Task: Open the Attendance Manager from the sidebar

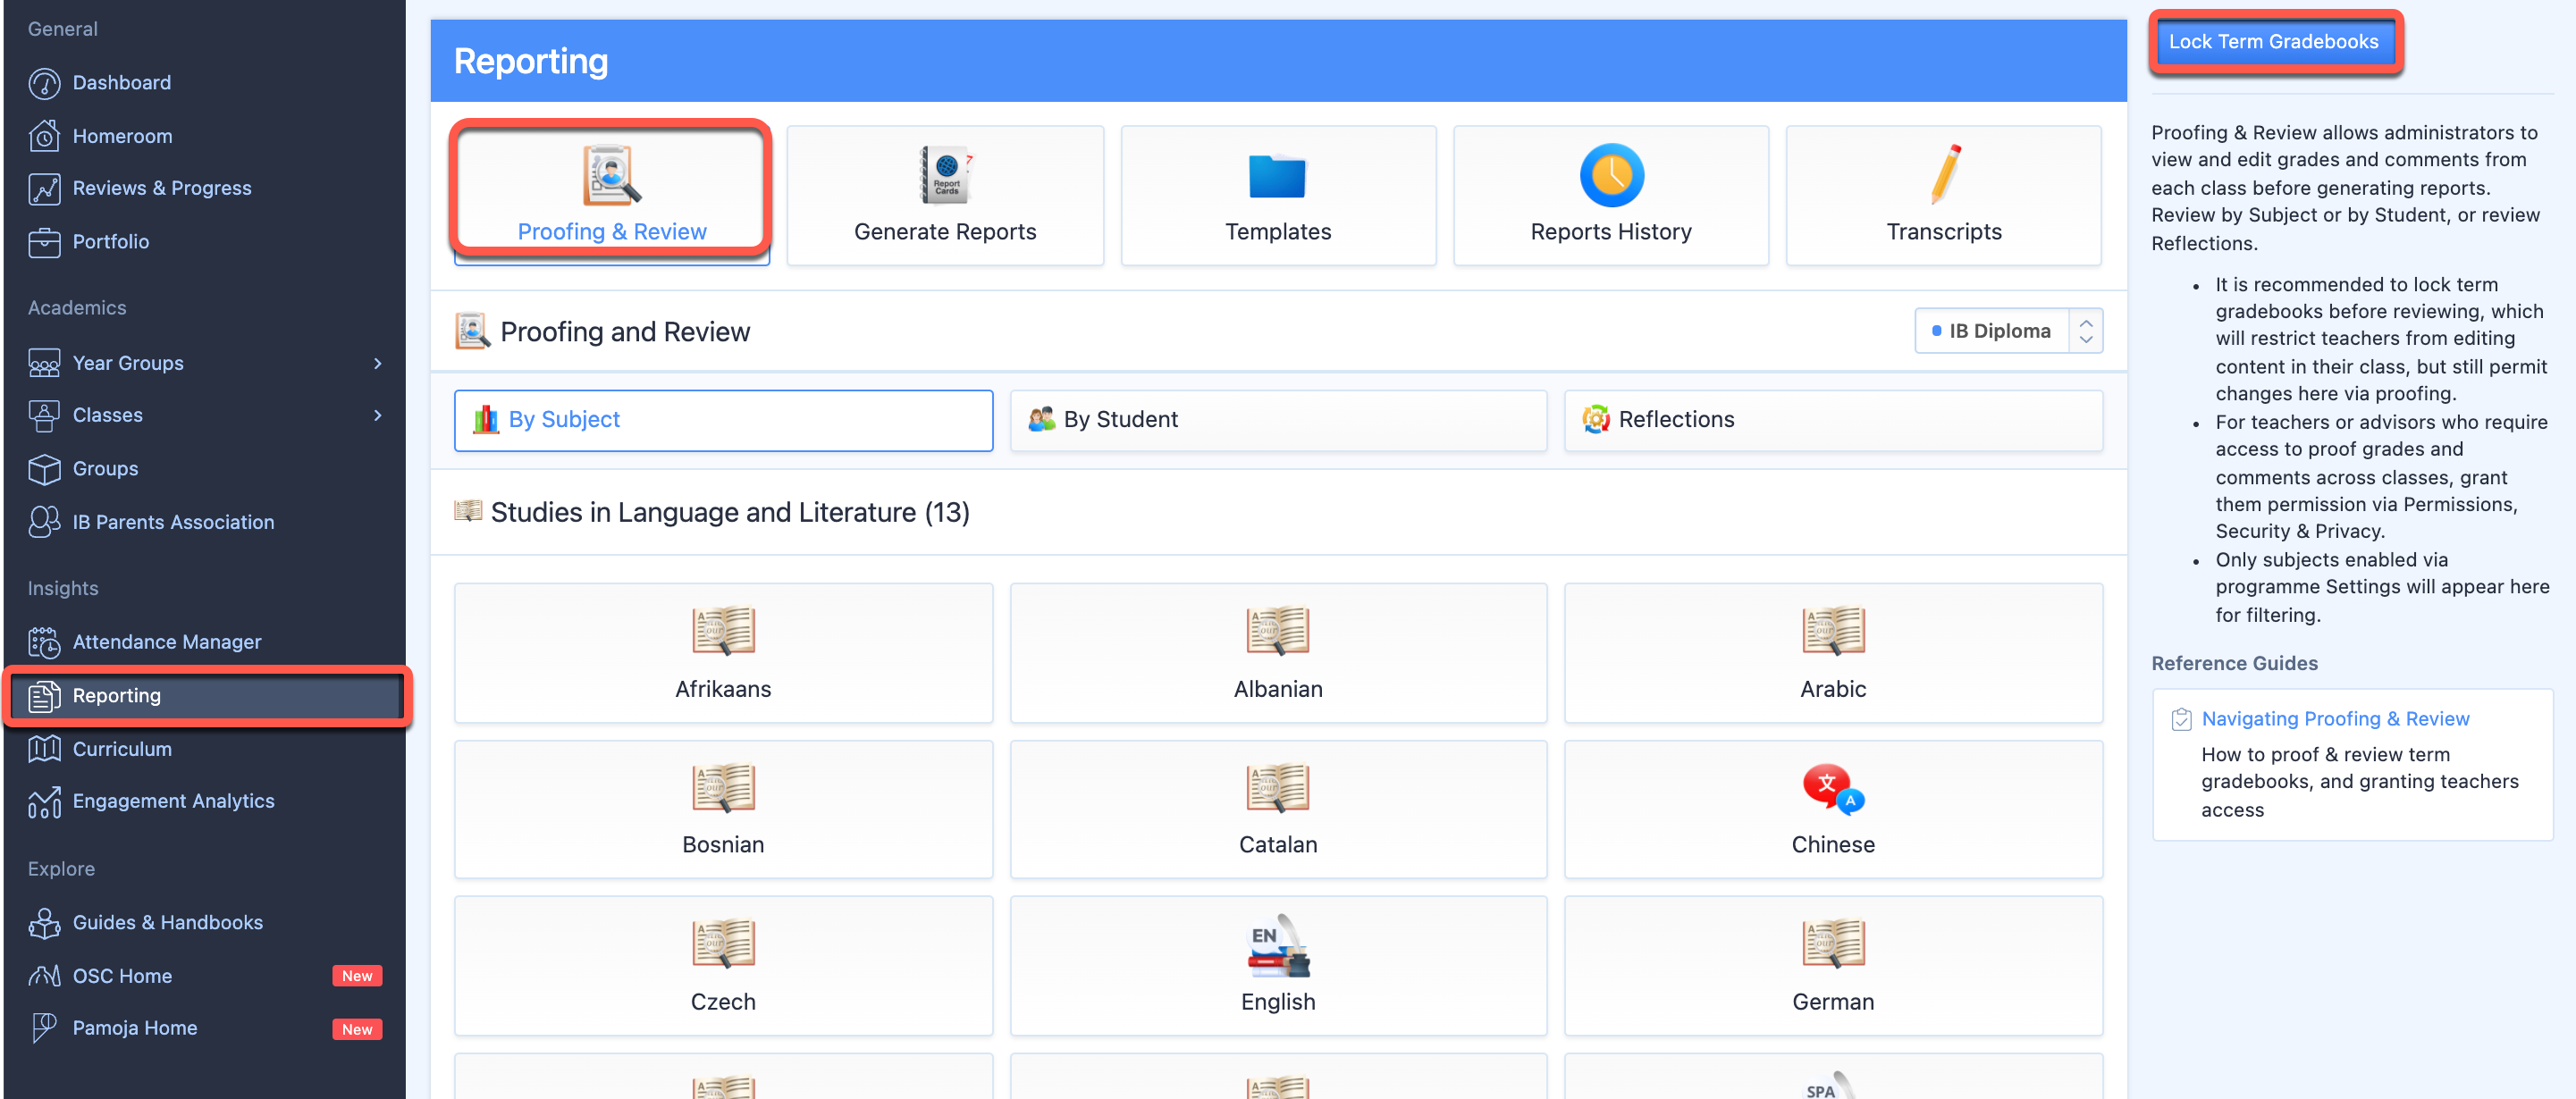Action: point(166,641)
